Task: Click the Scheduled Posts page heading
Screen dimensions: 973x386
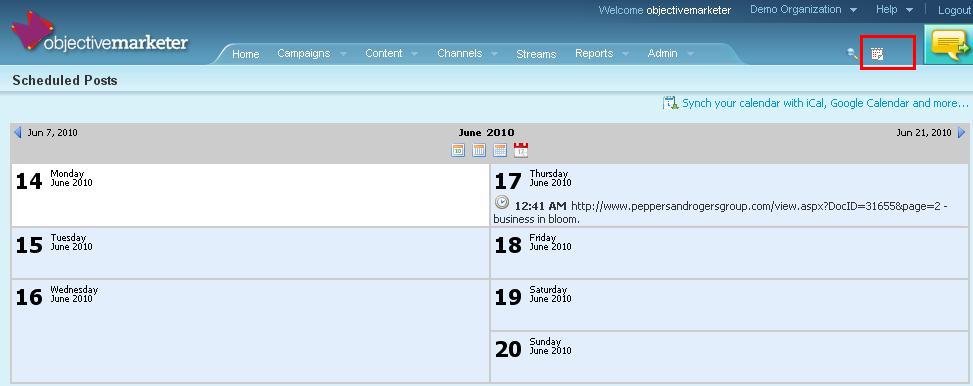Action: coord(65,80)
